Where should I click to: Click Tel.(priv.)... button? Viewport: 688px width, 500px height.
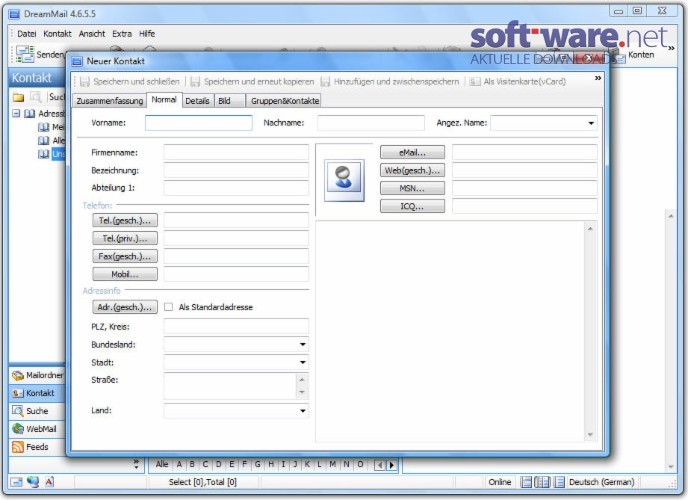(x=125, y=238)
